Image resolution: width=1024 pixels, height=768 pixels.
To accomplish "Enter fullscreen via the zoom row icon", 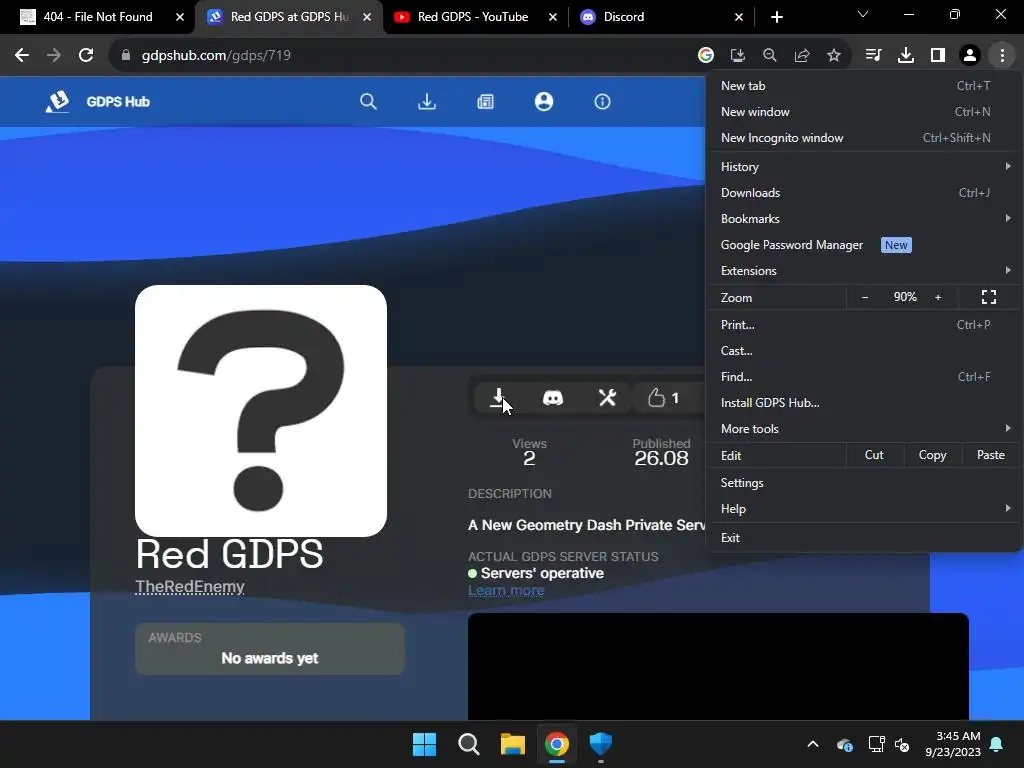I will [989, 297].
